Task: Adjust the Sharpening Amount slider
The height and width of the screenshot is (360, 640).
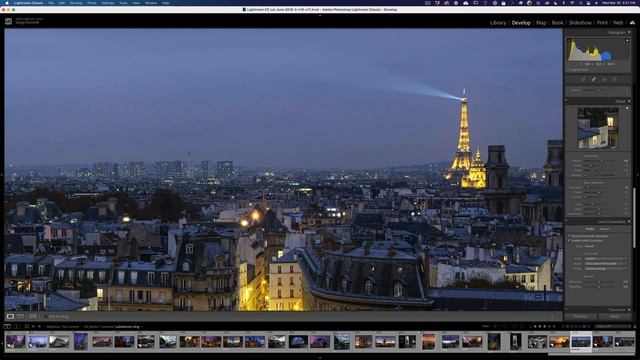Action: pyautogui.click(x=603, y=161)
